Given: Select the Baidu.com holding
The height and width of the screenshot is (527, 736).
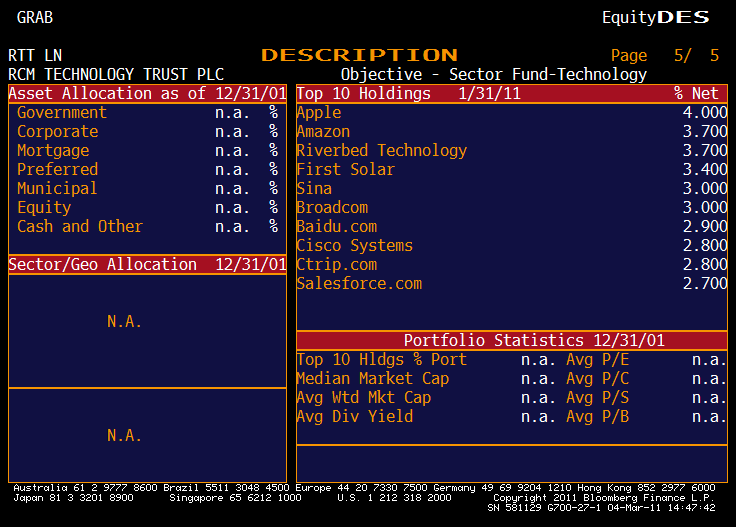Looking at the screenshot, I should [336, 227].
